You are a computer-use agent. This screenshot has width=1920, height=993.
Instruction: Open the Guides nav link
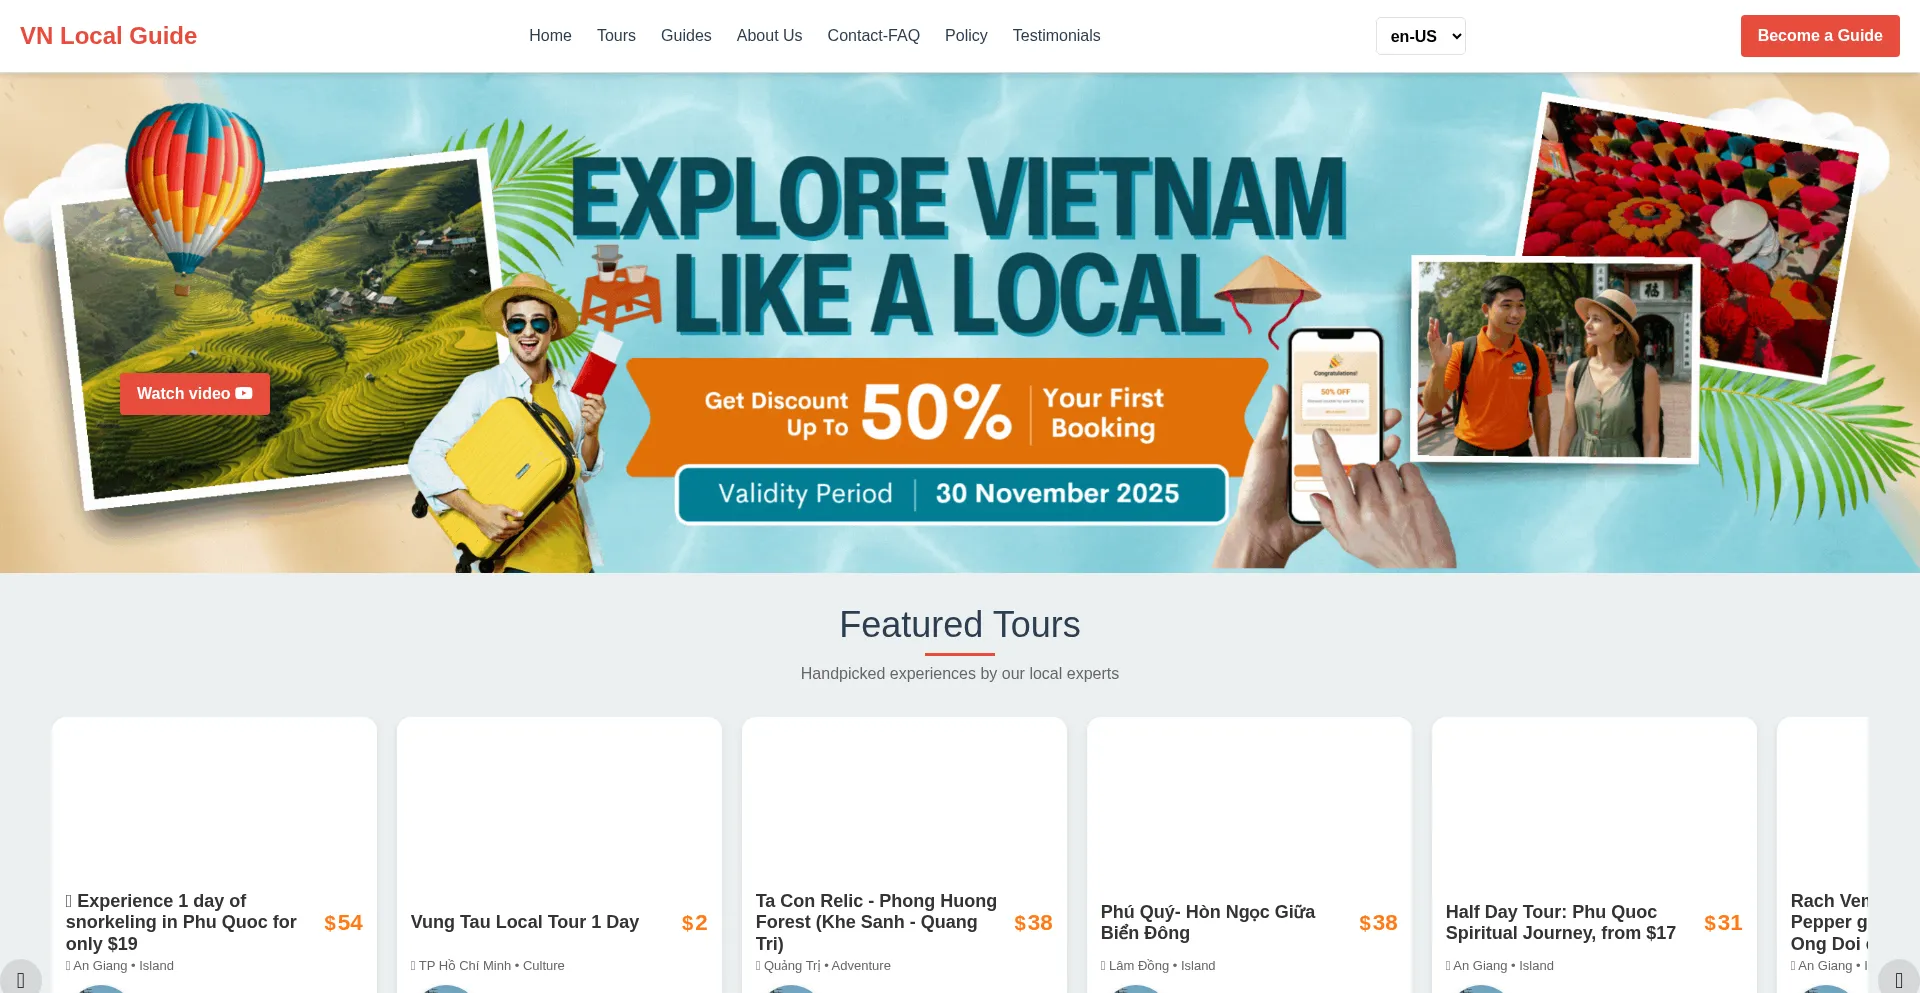point(686,36)
